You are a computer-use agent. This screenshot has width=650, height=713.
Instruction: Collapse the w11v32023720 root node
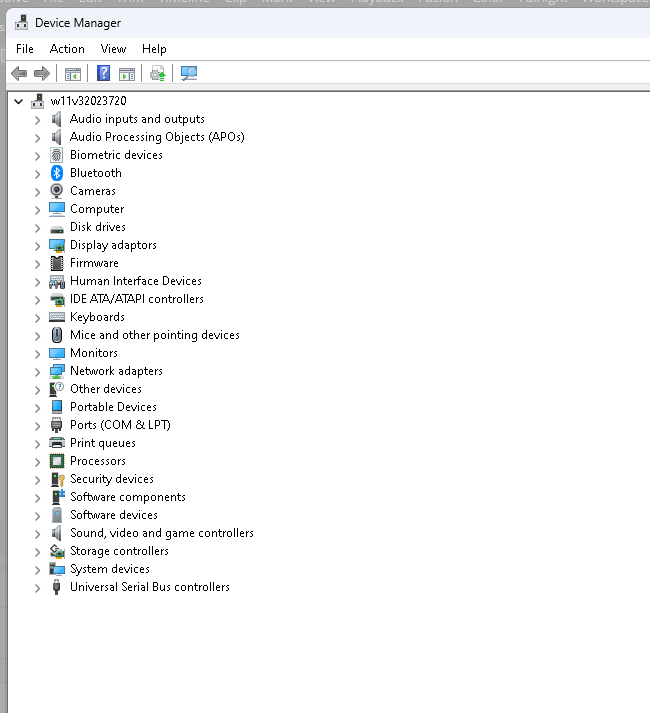pos(19,101)
